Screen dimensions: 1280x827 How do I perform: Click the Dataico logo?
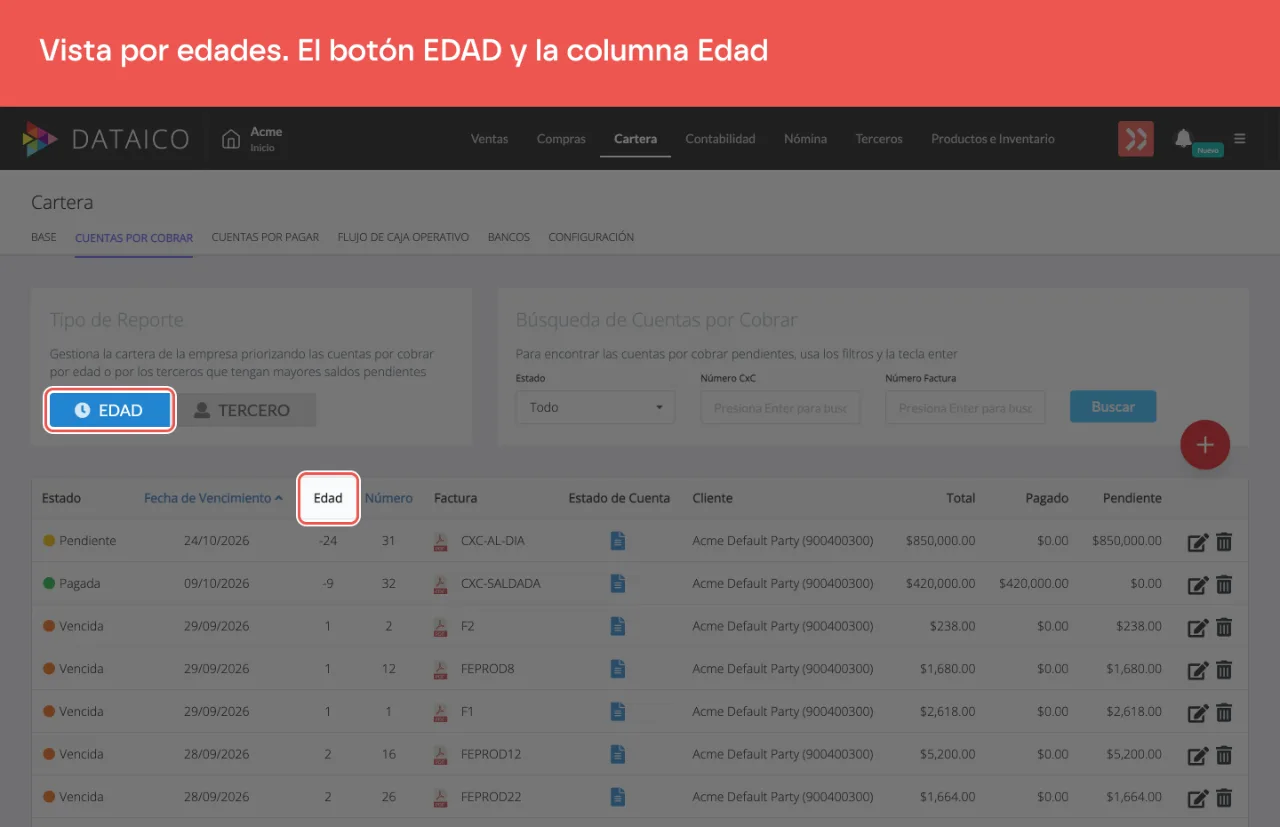pos(106,139)
